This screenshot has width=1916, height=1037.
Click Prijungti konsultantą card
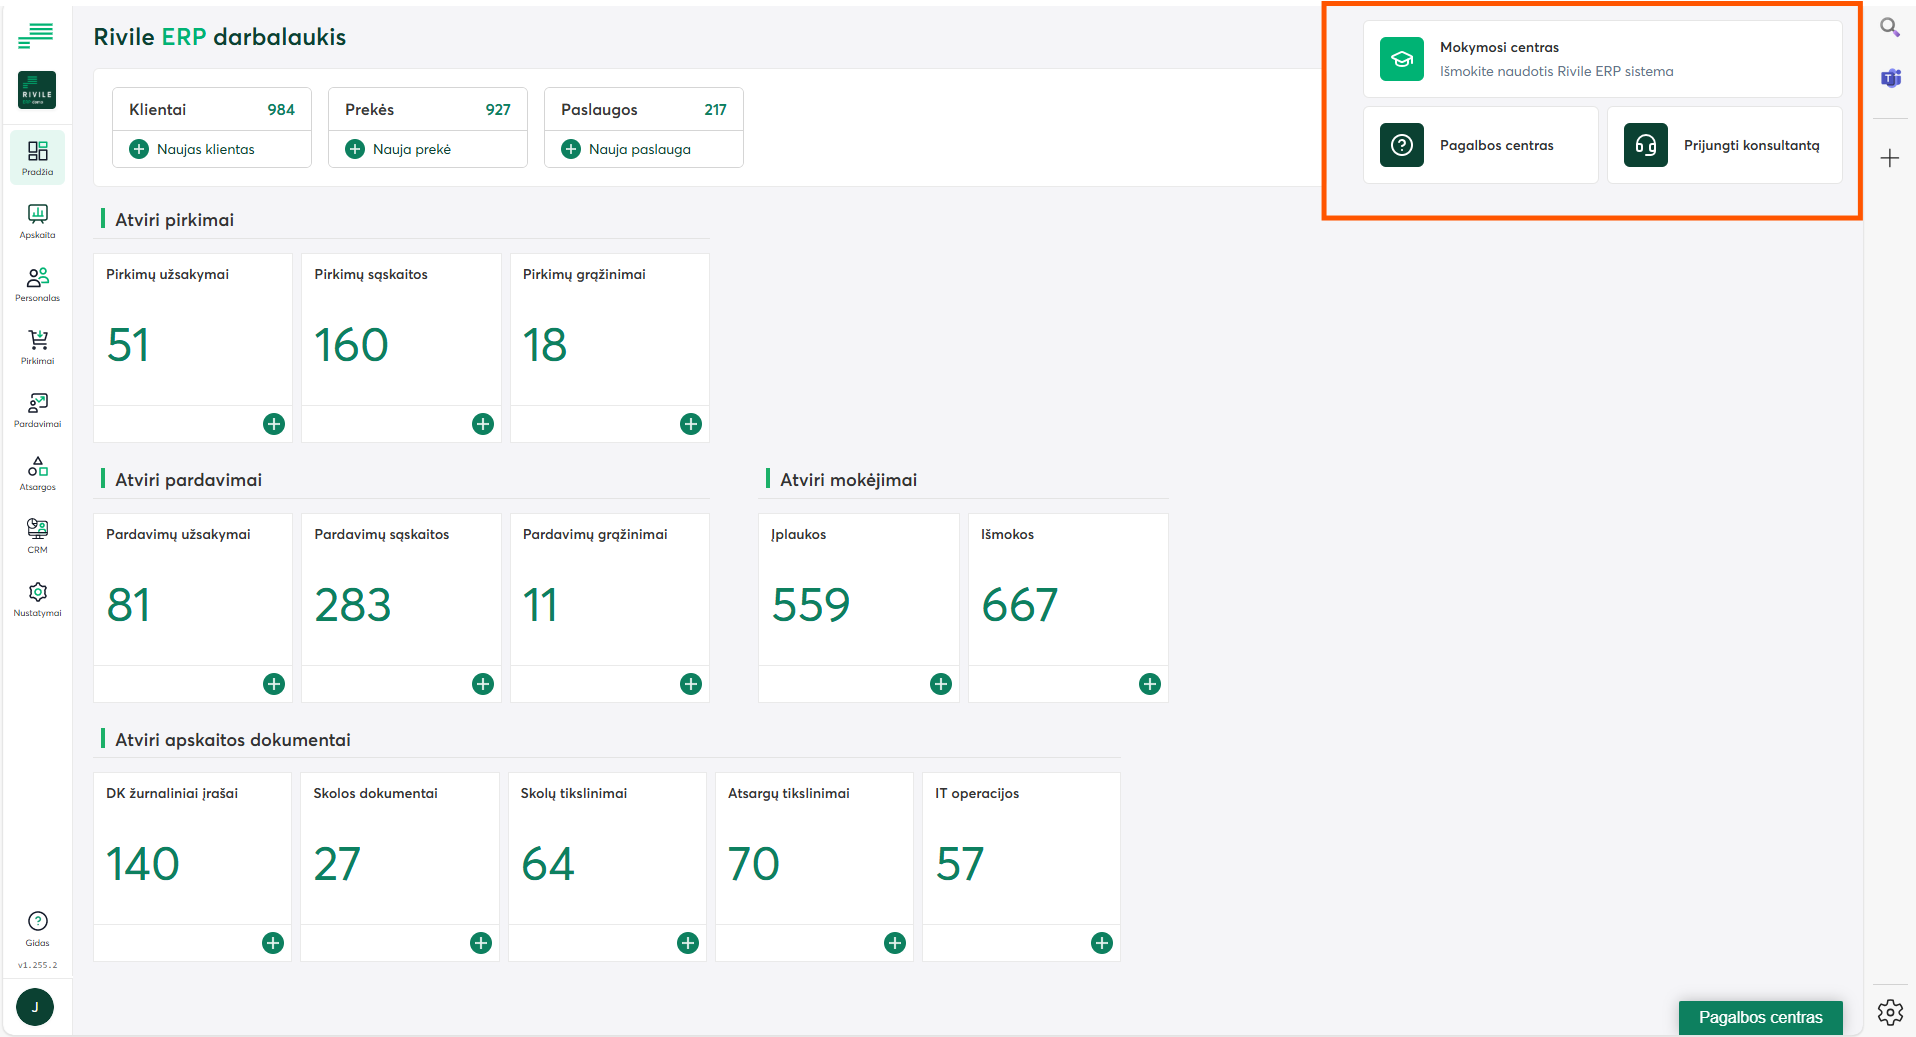point(1724,145)
